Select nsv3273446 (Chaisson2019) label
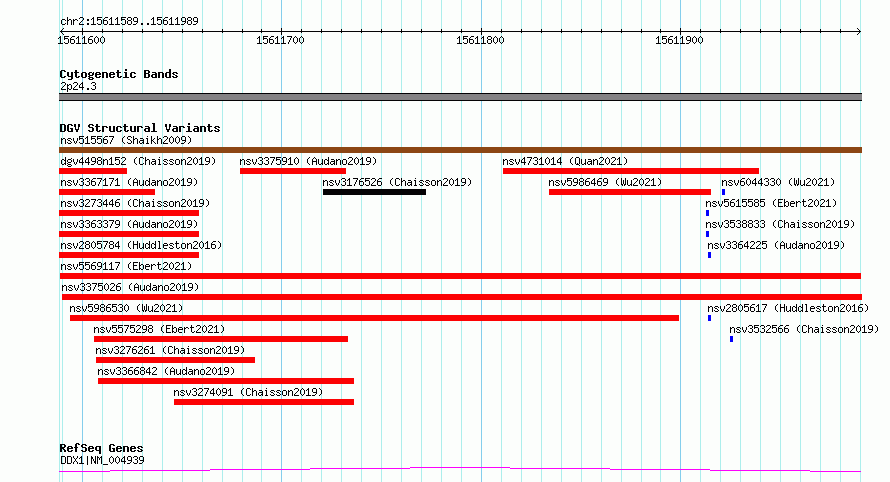The width and height of the screenshot is (890, 482). point(135,203)
